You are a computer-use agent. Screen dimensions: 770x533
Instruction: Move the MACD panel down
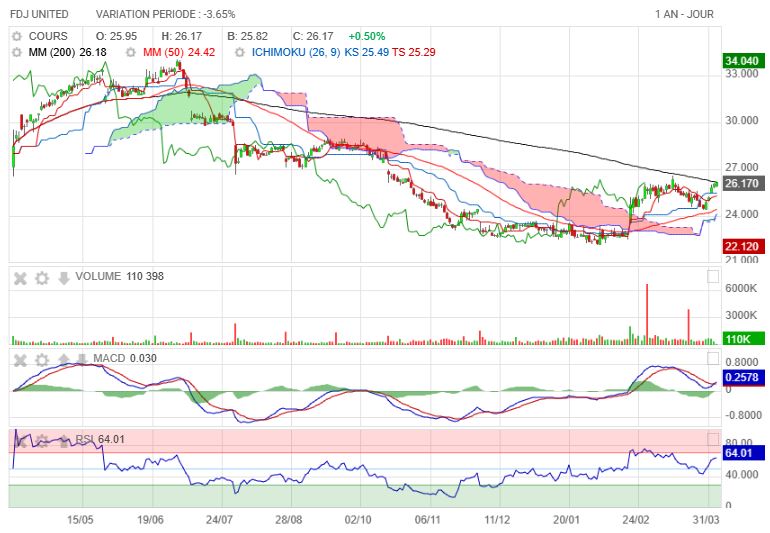(x=82, y=360)
